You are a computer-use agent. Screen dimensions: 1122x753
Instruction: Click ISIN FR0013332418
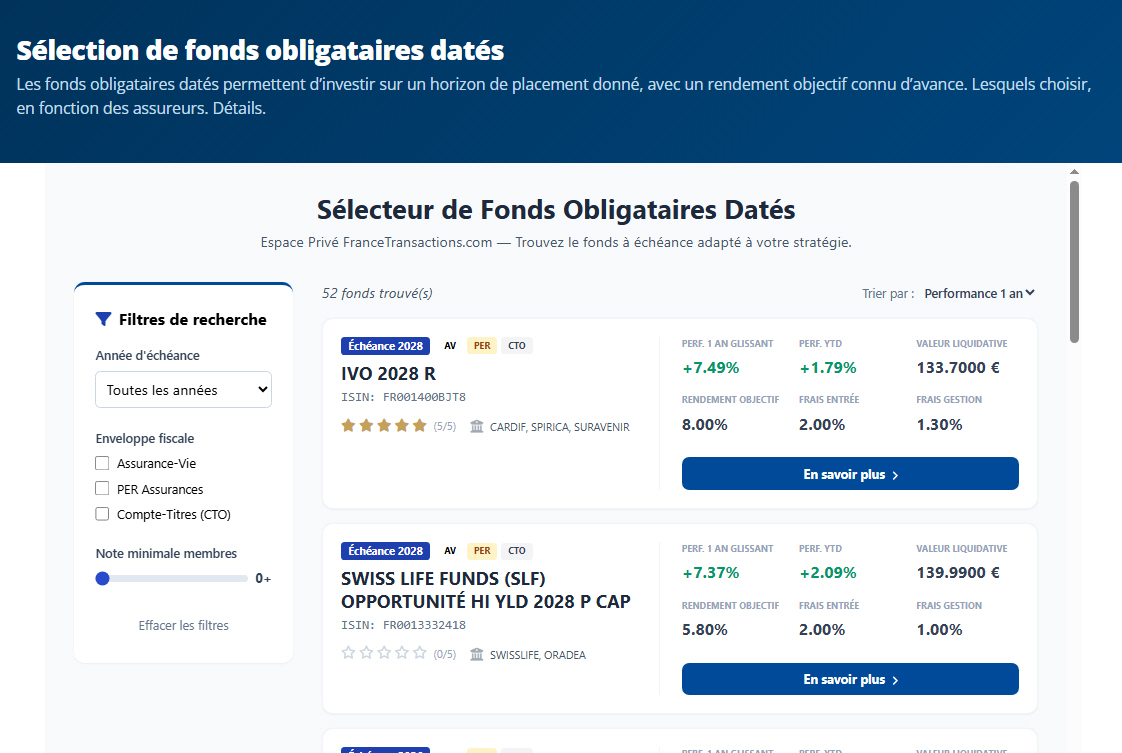click(404, 625)
